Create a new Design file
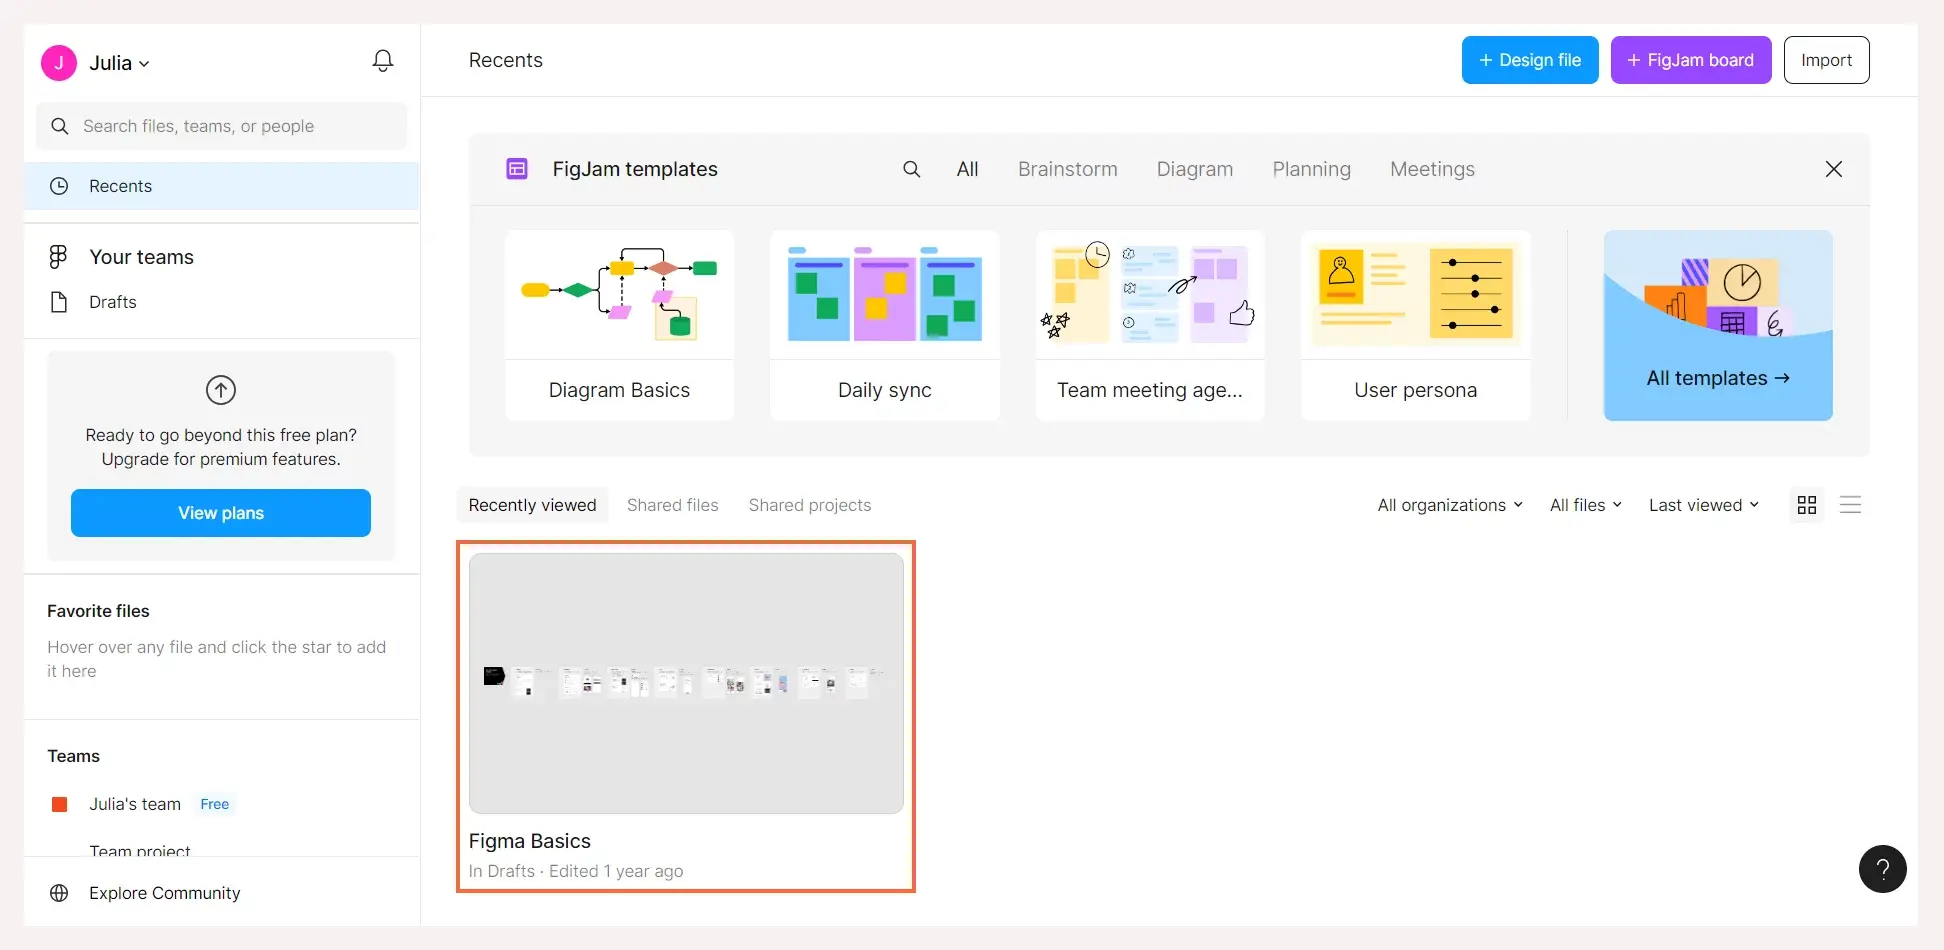 [1530, 60]
